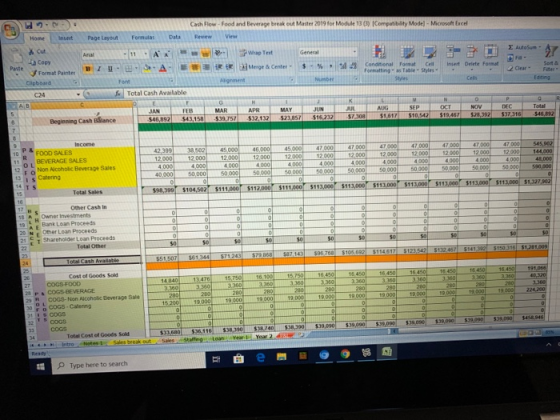Click Increase Decimal icon
This screenshot has height=420, width=560.
pos(342,66)
